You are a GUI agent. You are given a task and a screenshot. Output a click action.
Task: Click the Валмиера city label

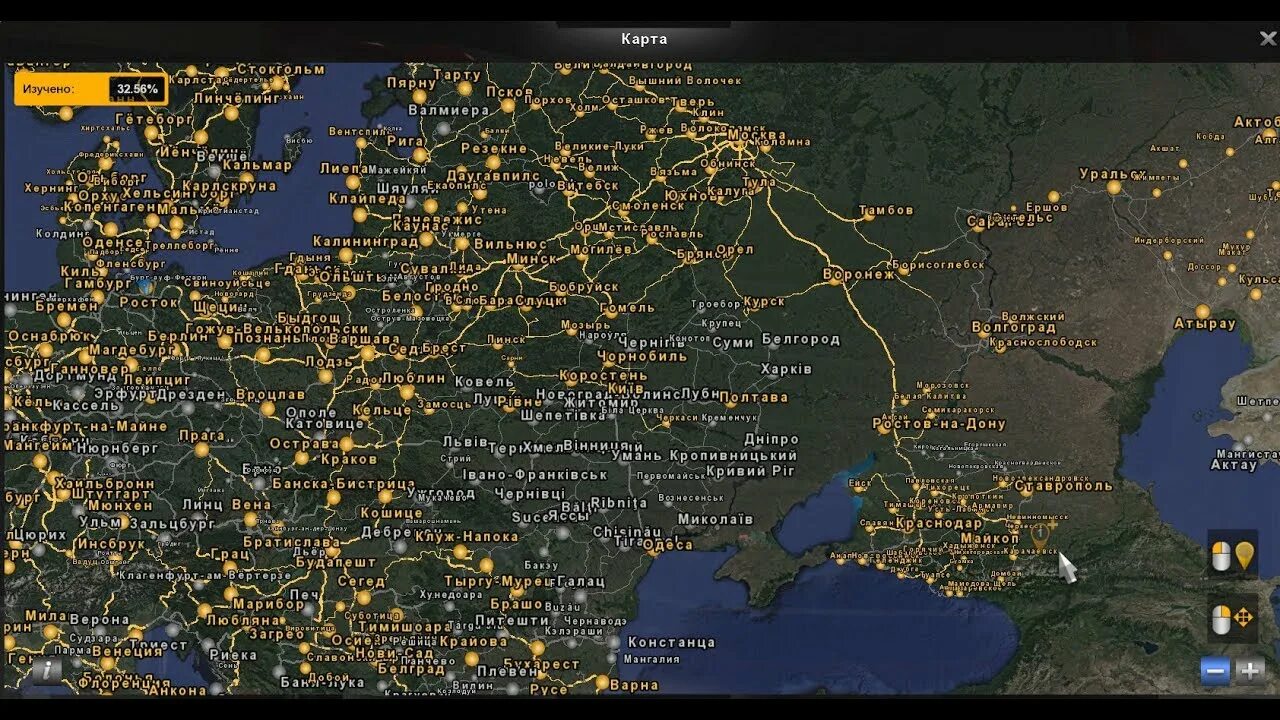click(x=449, y=110)
